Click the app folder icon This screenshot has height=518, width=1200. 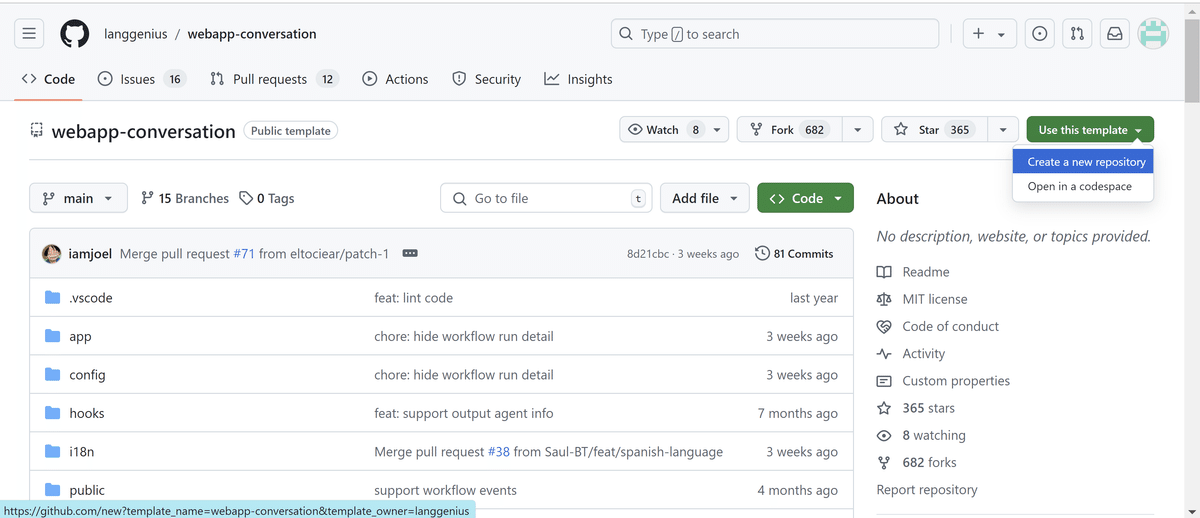click(x=52, y=336)
